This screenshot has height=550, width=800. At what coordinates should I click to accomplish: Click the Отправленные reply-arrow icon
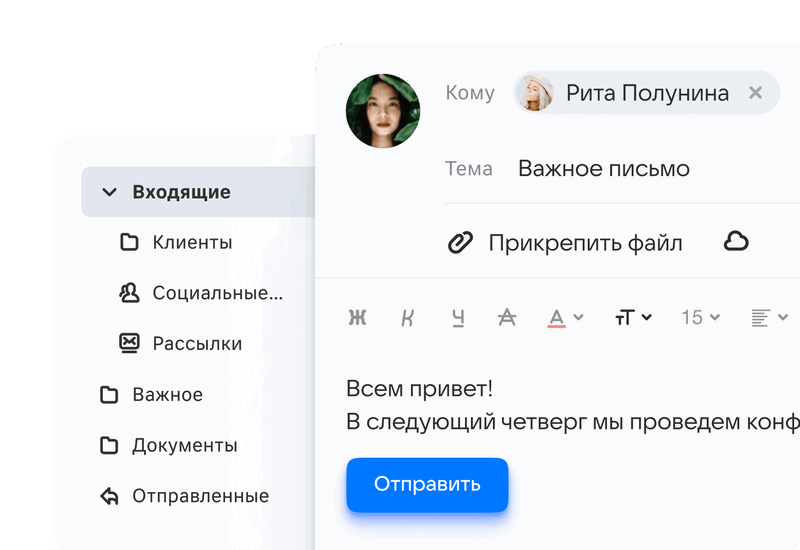click(x=109, y=496)
